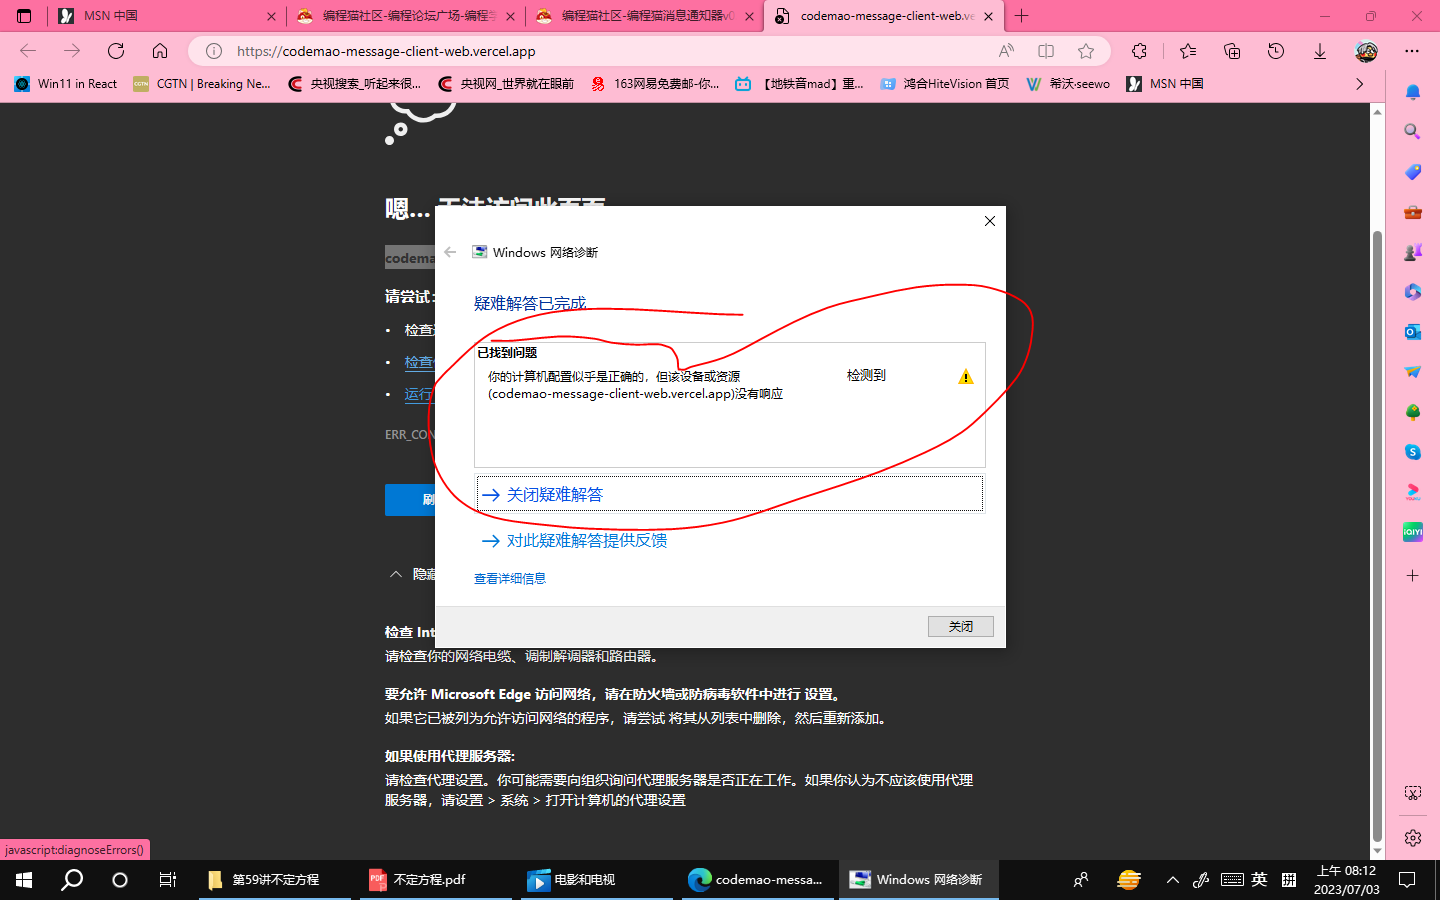
Task: Add a new sidebar app with plus
Action: coord(1413,576)
